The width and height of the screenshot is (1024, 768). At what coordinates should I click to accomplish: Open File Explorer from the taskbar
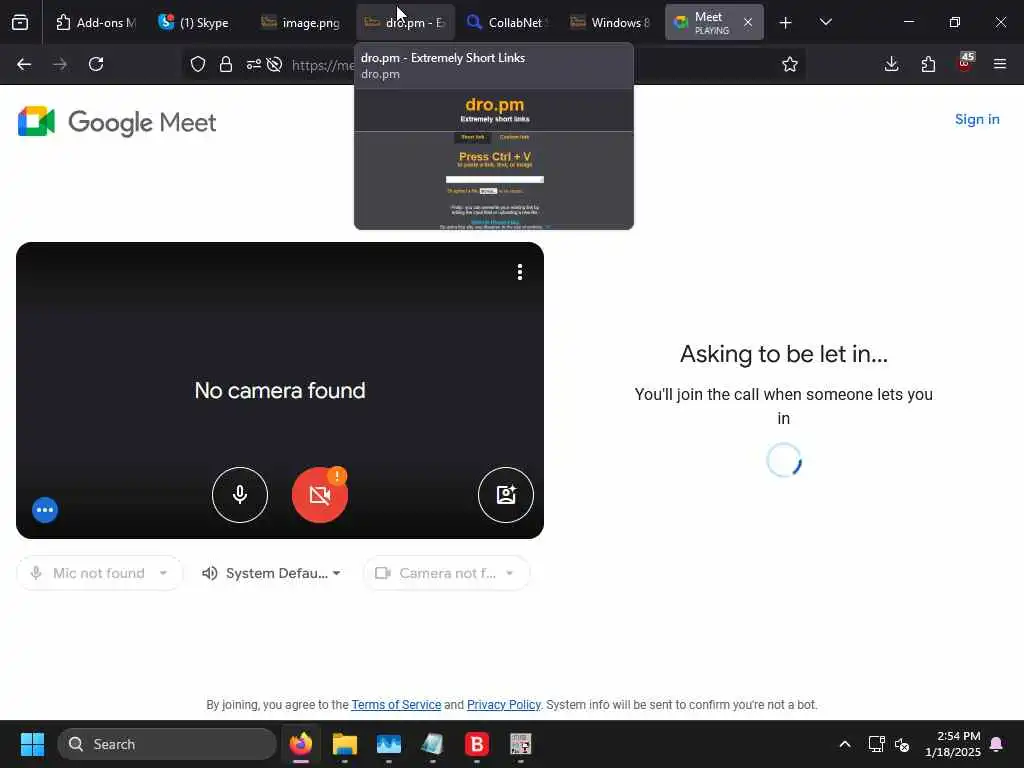(x=345, y=744)
